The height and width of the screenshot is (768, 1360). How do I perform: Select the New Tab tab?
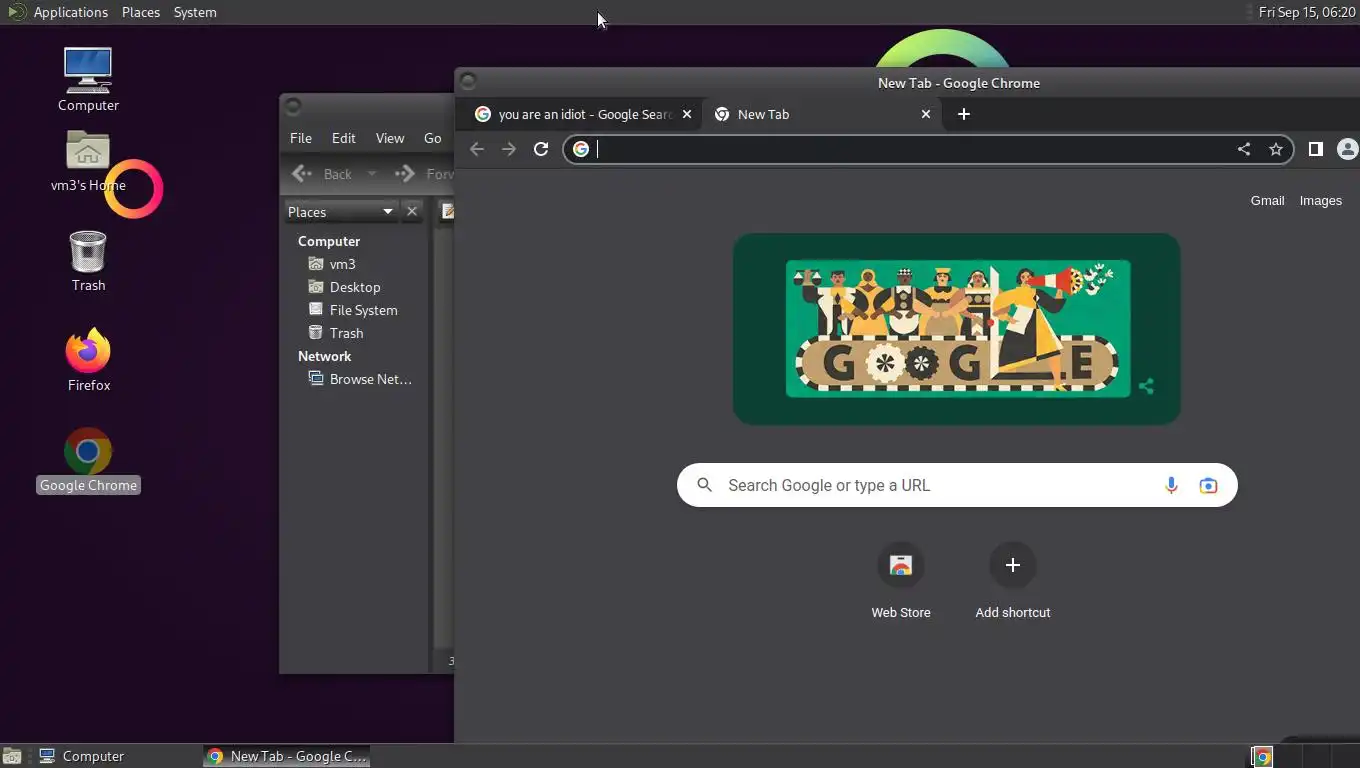[823, 114]
